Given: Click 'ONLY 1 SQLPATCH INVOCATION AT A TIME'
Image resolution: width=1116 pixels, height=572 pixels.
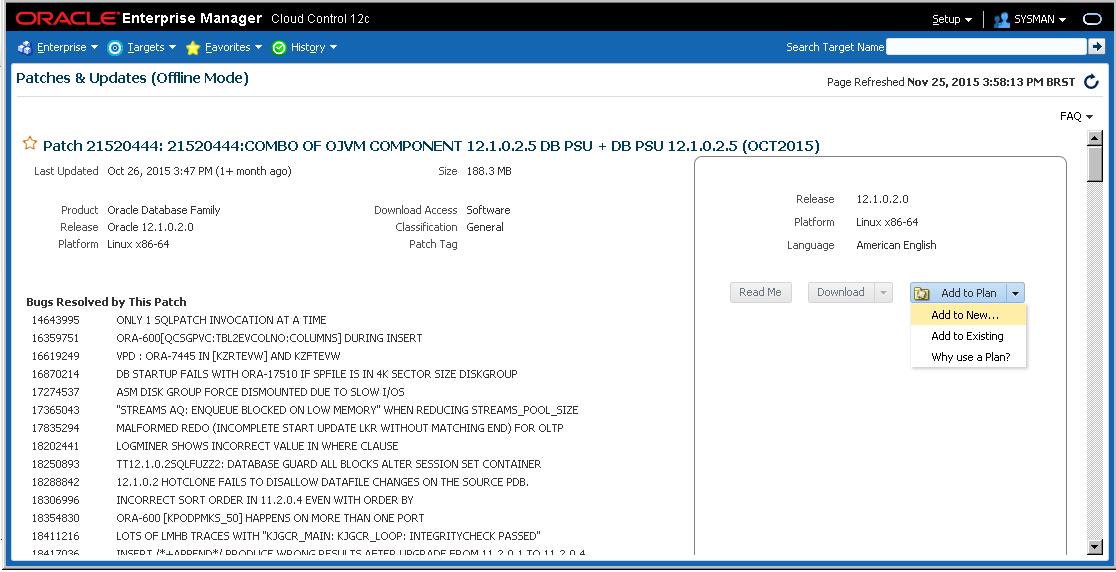Looking at the screenshot, I should pyautogui.click(x=221, y=320).
